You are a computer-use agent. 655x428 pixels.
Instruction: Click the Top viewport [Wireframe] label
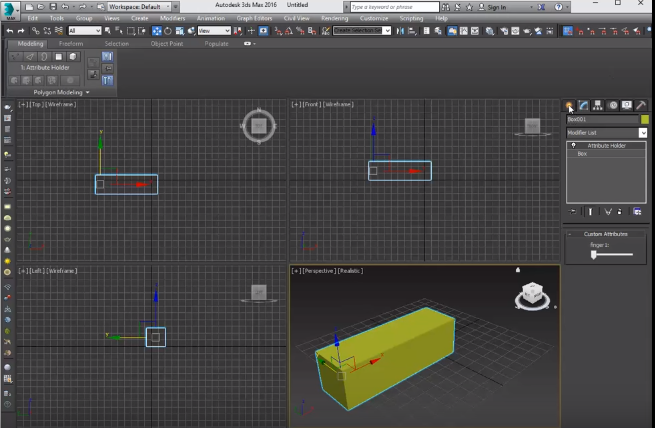(x=60, y=104)
